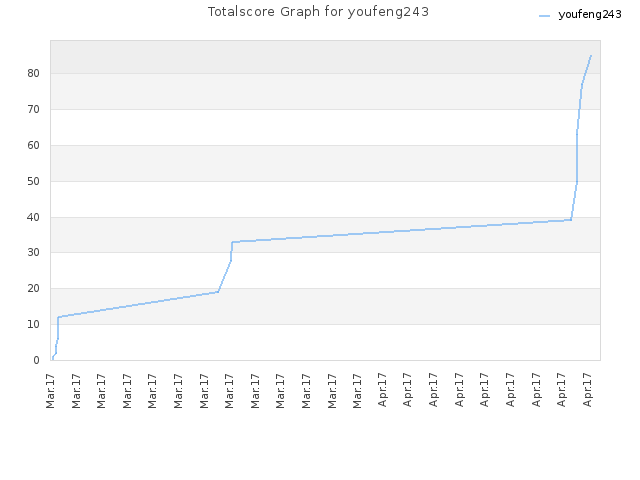
Task: Click the y-axis label 40
Action: tap(33, 217)
